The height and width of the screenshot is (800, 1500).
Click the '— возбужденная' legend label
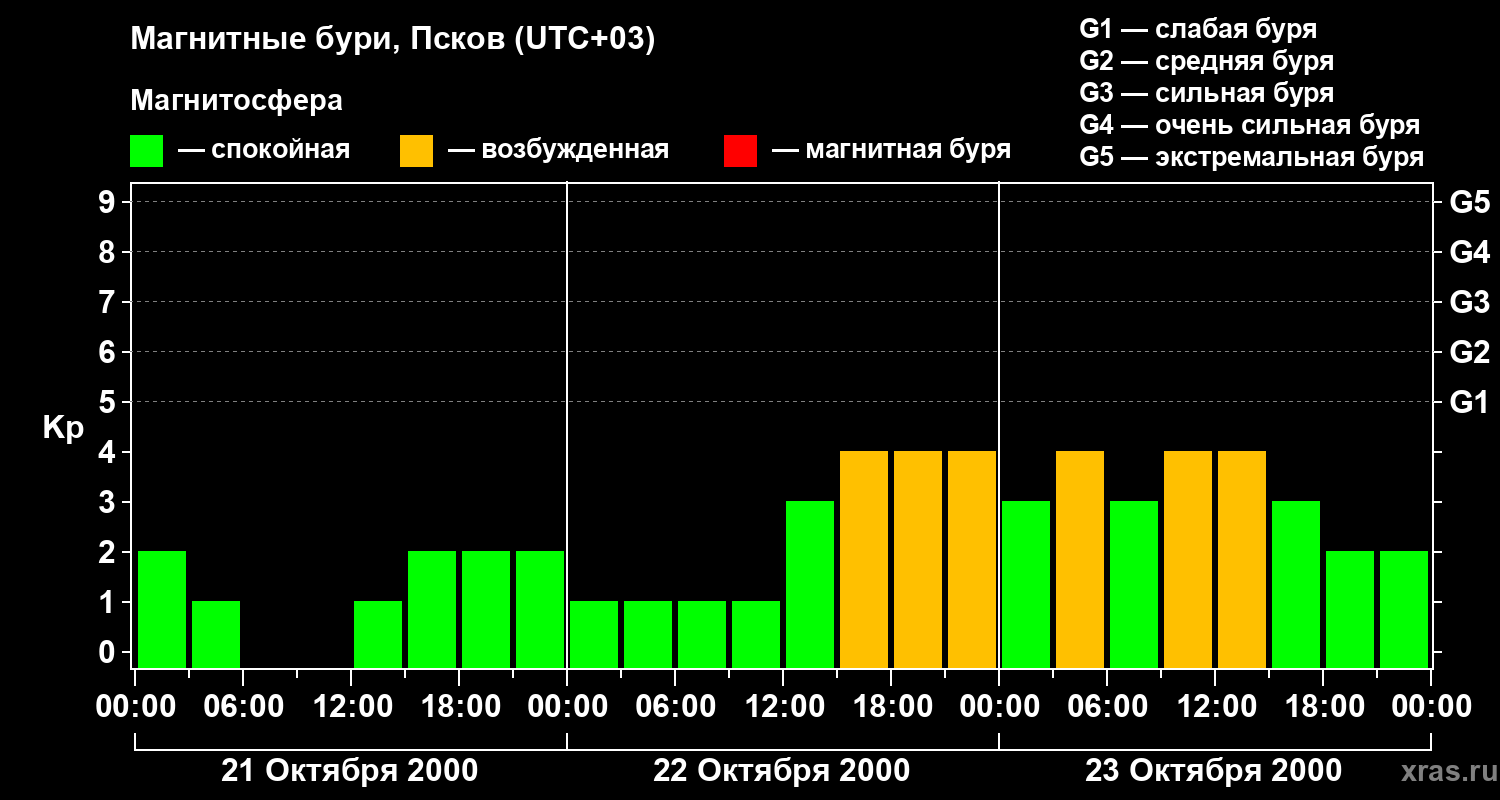click(x=558, y=150)
